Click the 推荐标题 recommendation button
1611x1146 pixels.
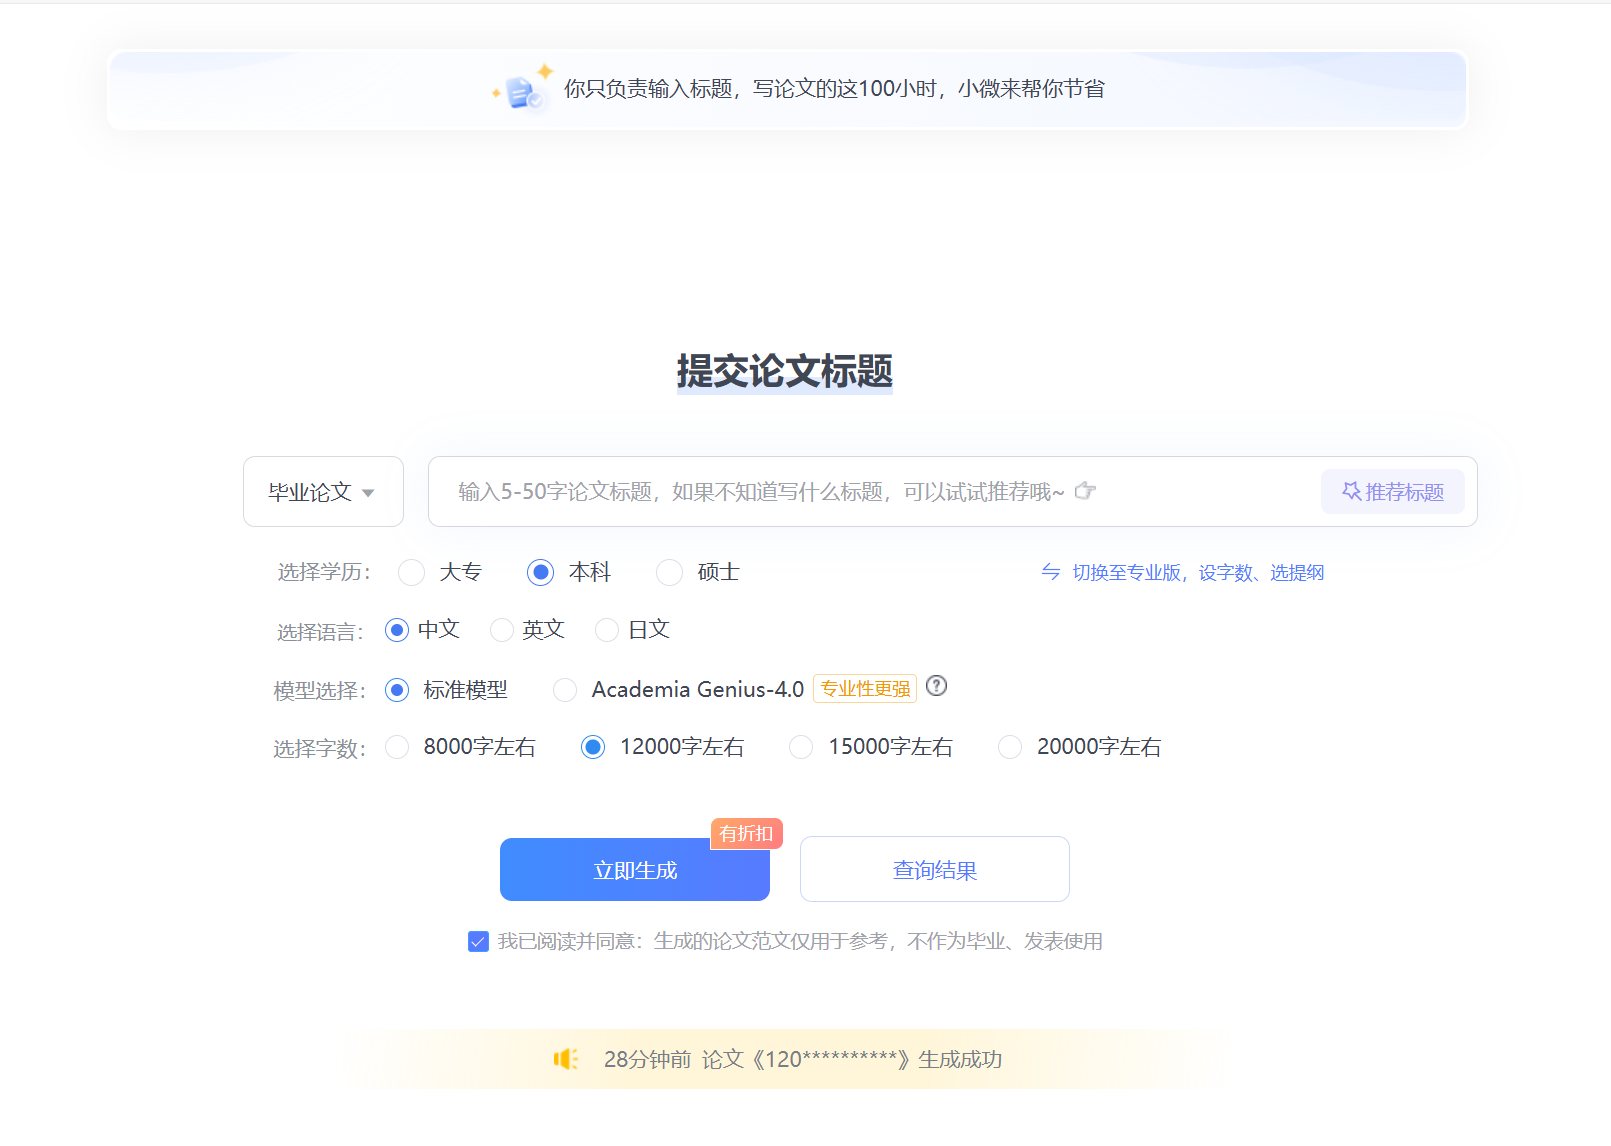pyautogui.click(x=1392, y=491)
